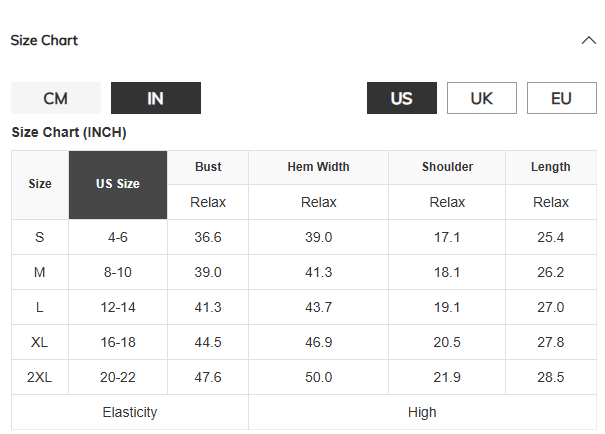
Task: Click the 20-22 US size cell
Action: 118,377
